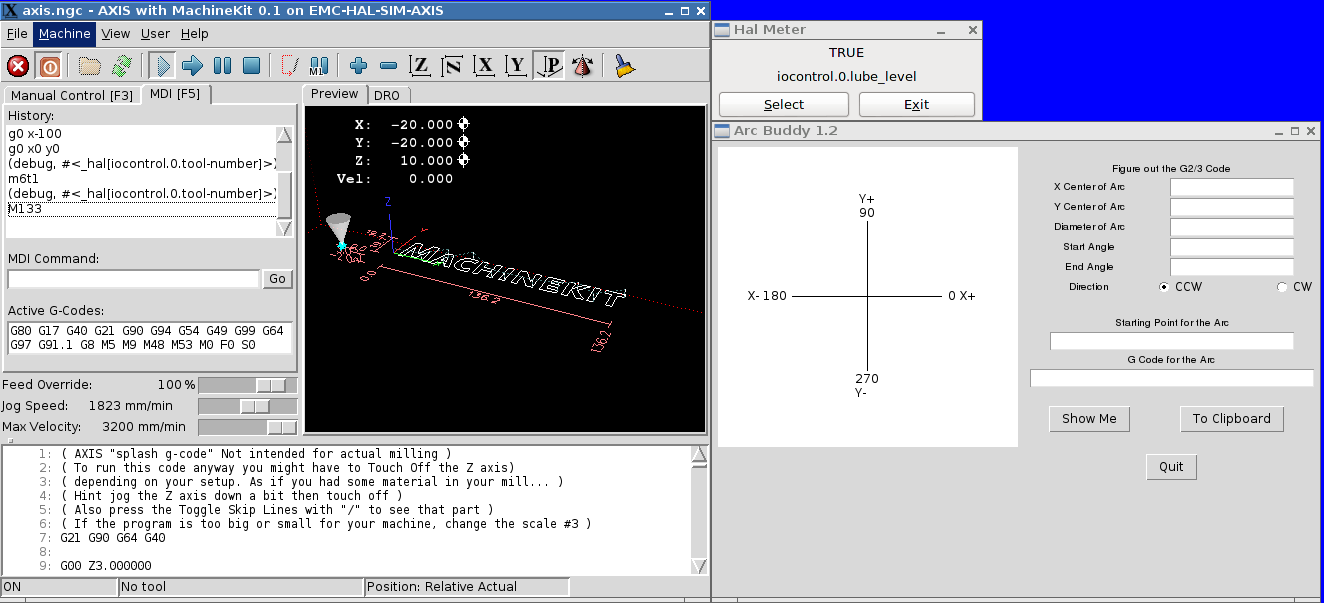Toggle optional pause M1
Viewport: 1324px width, 603px height.
click(x=319, y=66)
